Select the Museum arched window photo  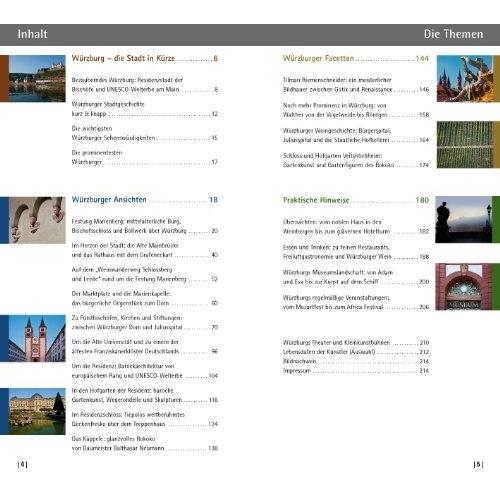click(463, 287)
